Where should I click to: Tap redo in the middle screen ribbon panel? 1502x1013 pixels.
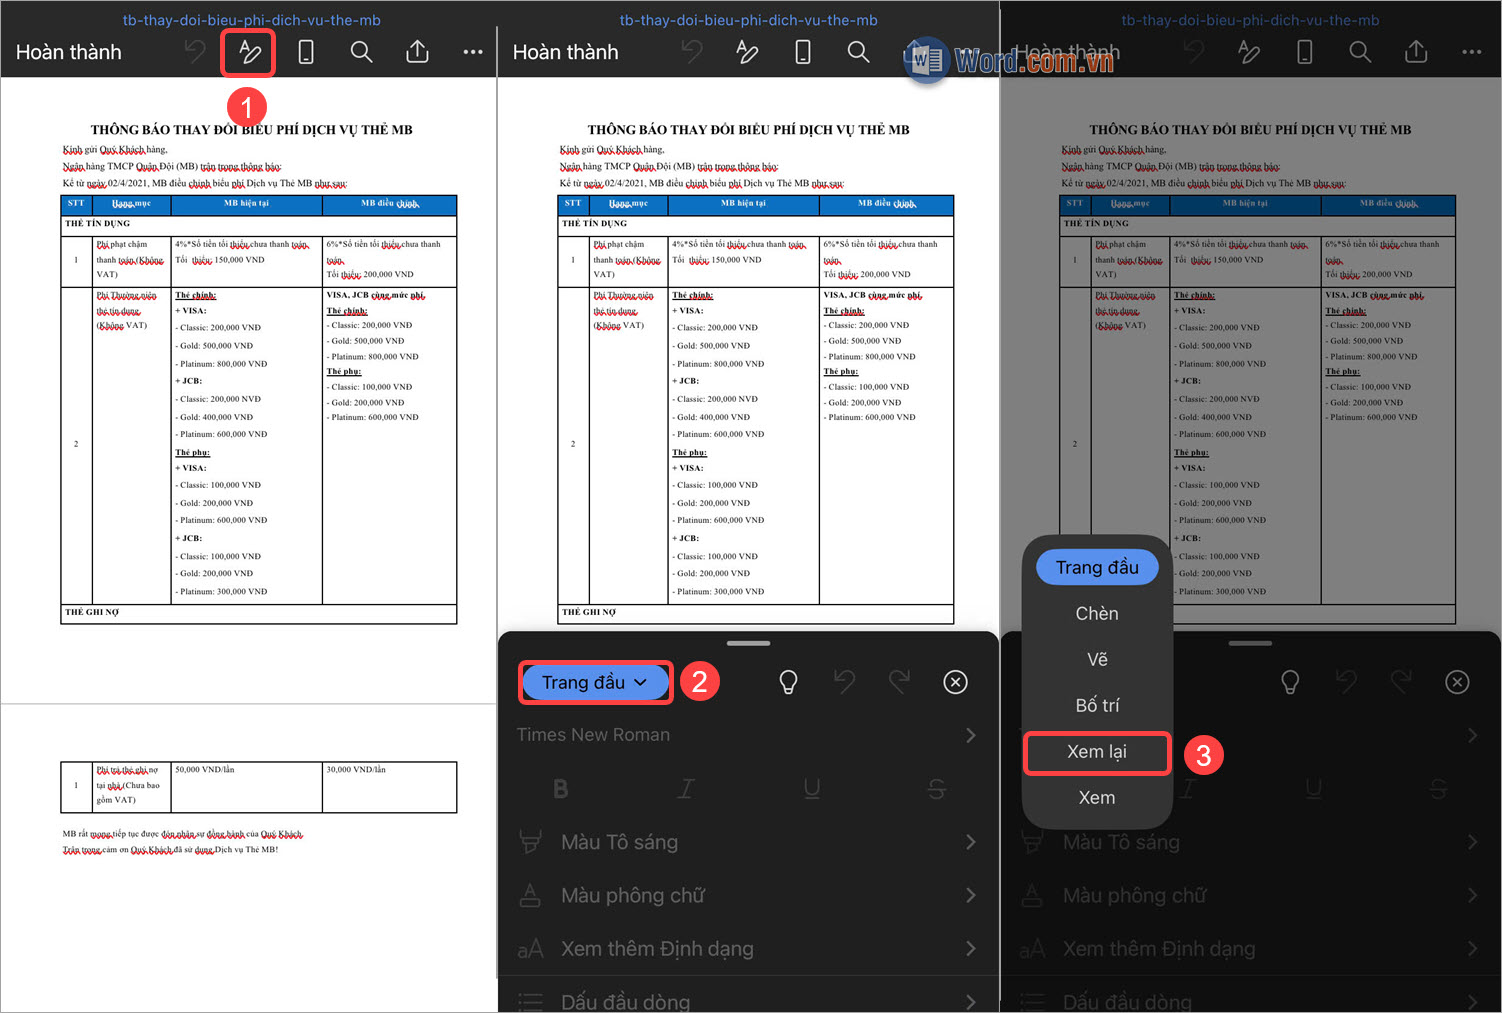[900, 682]
